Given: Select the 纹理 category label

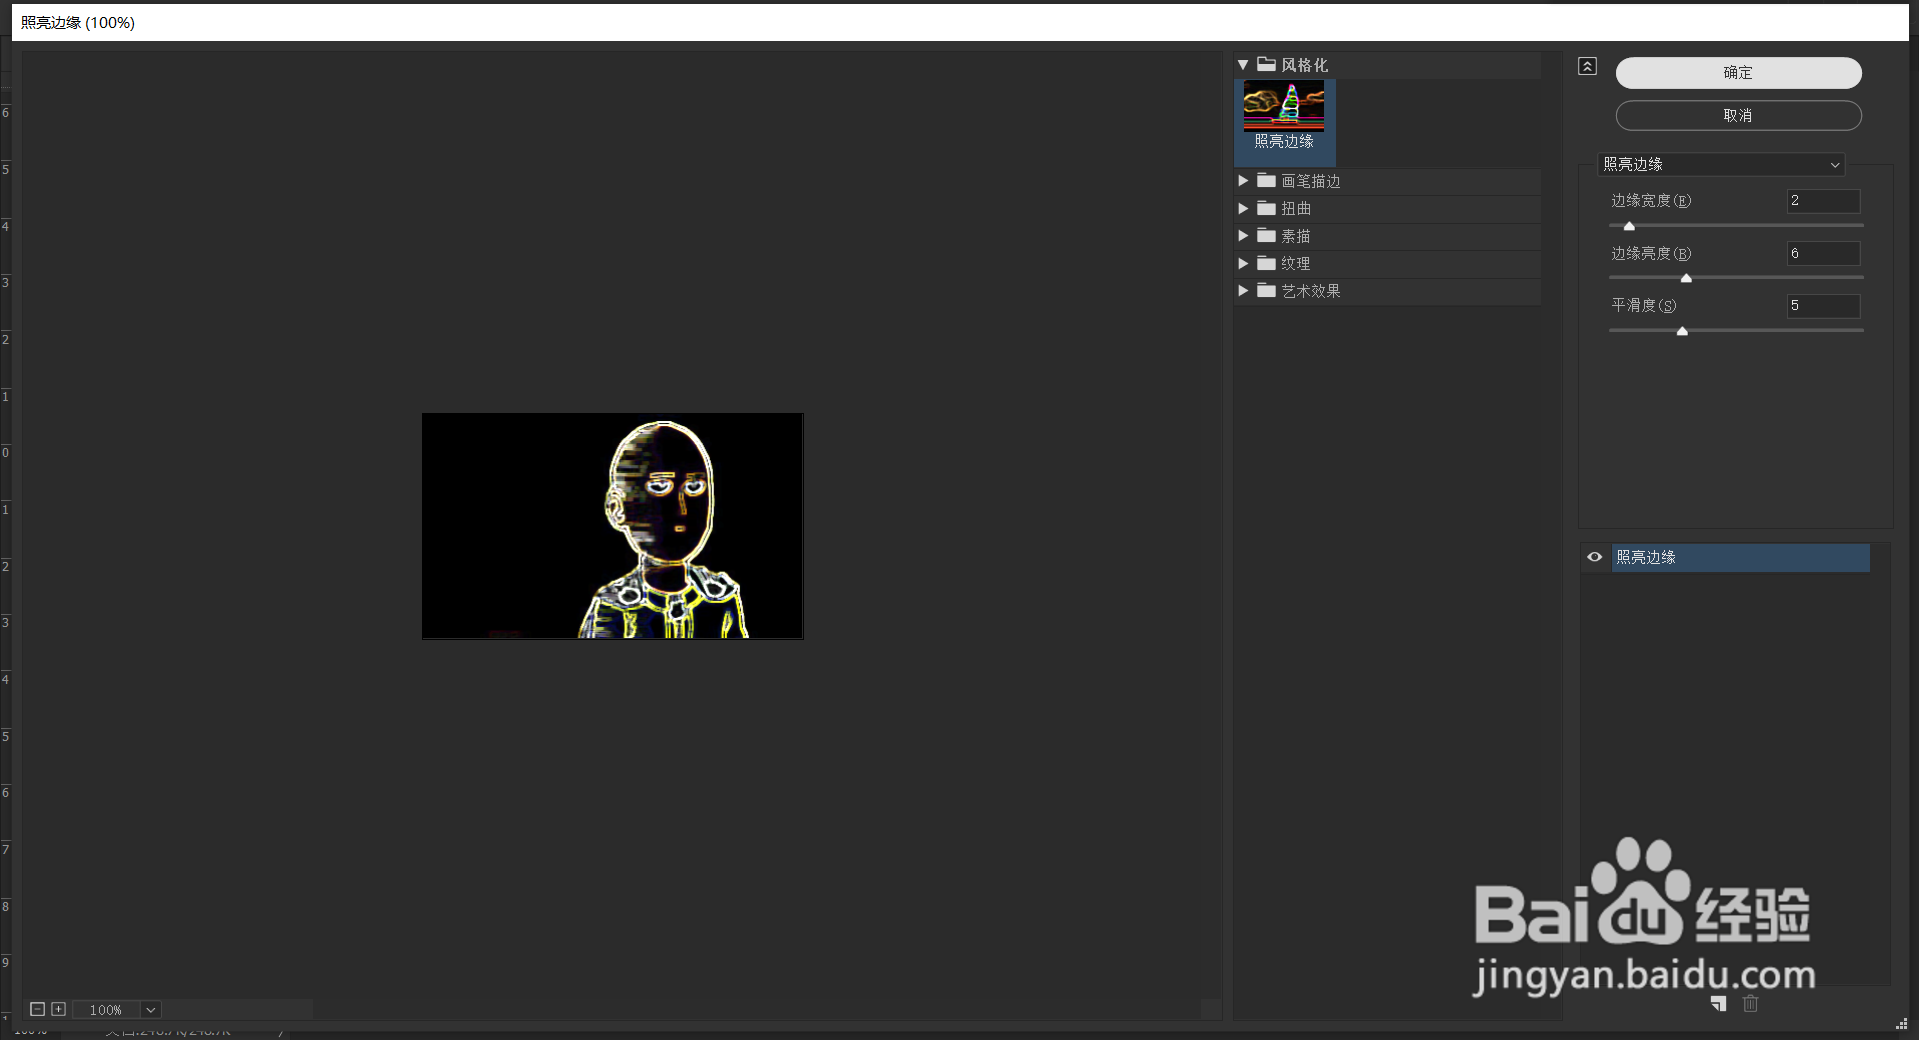Looking at the screenshot, I should coord(1296,263).
